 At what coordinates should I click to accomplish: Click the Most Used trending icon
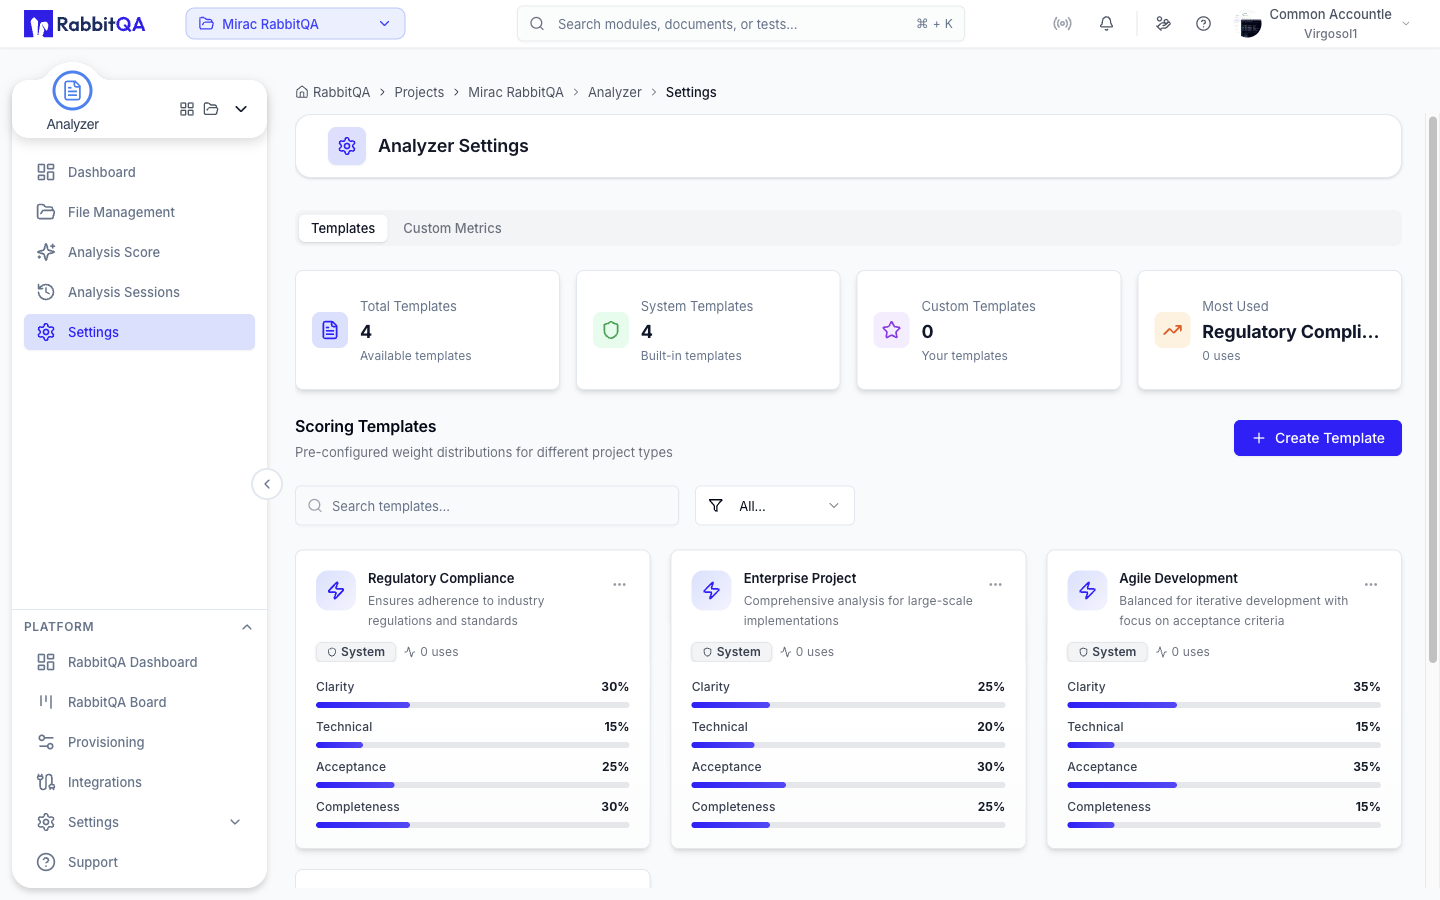[1172, 330]
